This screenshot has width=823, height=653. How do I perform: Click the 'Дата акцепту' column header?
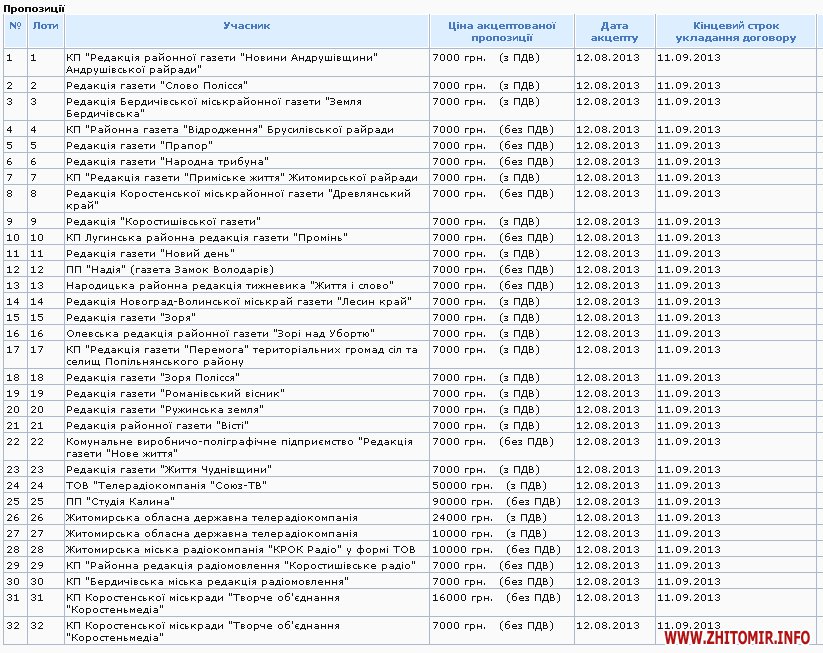[x=614, y=31]
